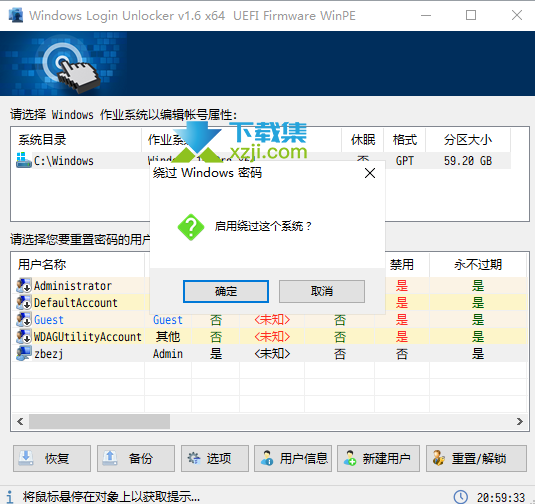Click the 用户名称 column header
This screenshot has height=504, width=535.
[x=78, y=264]
